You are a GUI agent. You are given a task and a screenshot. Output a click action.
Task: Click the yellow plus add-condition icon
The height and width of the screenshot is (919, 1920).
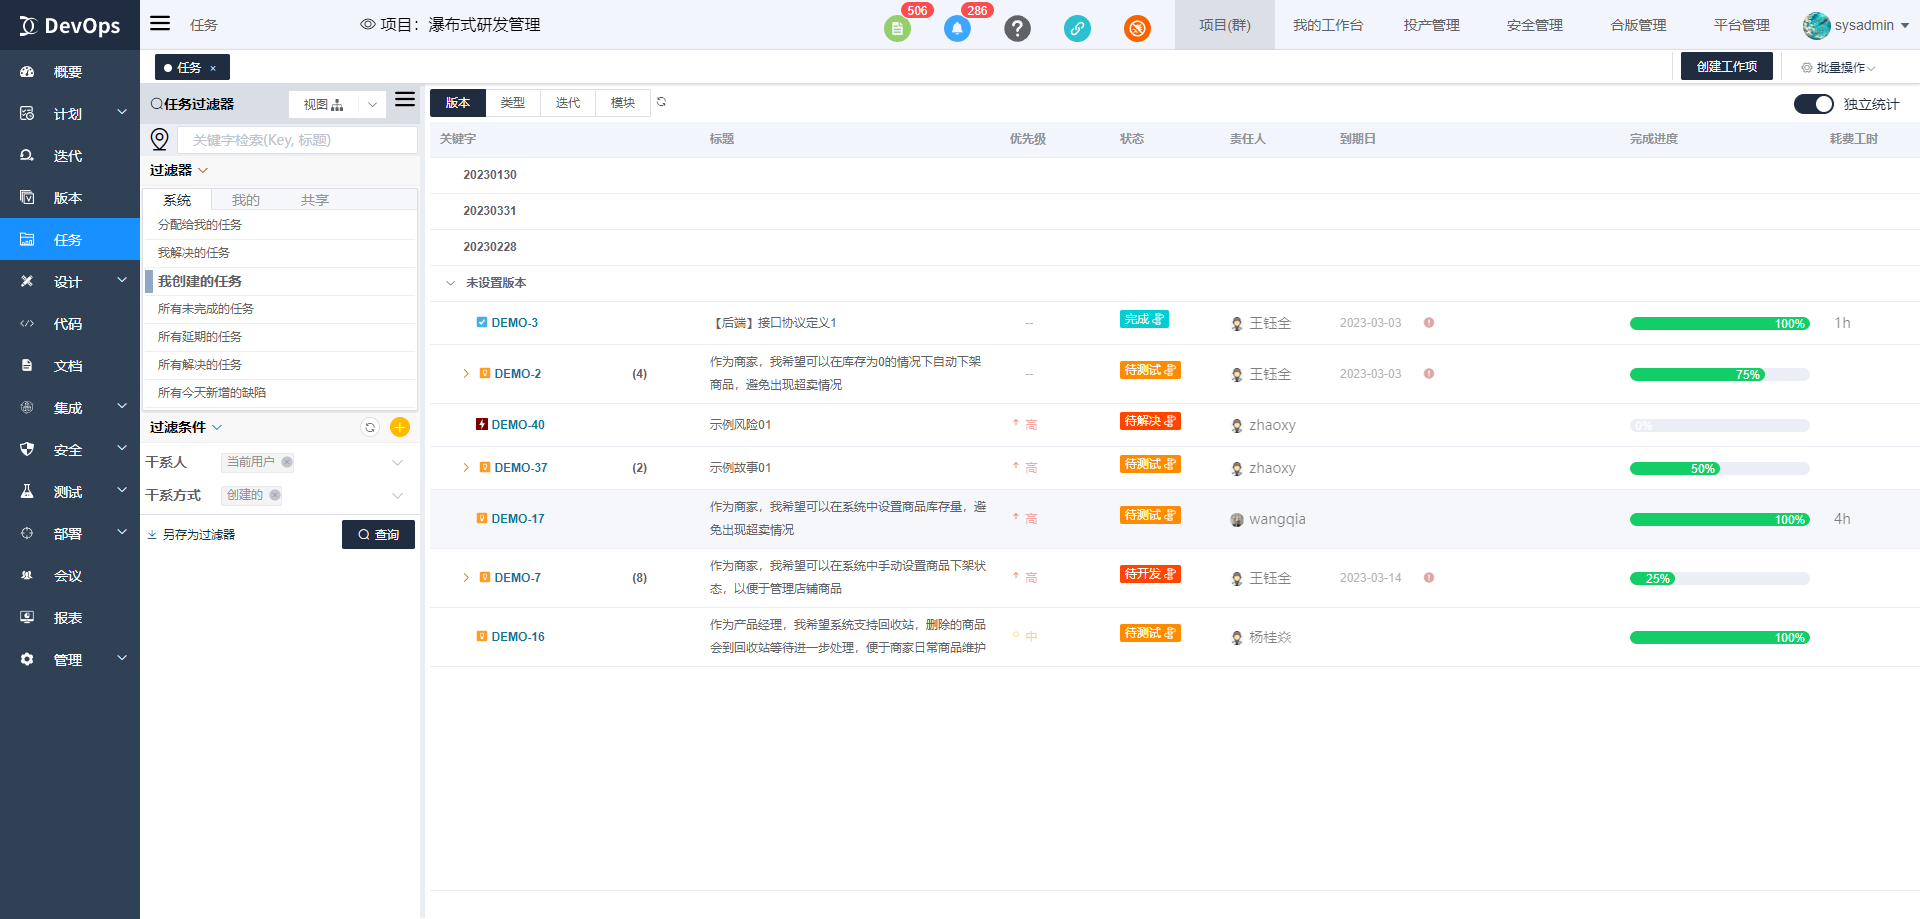(x=400, y=428)
